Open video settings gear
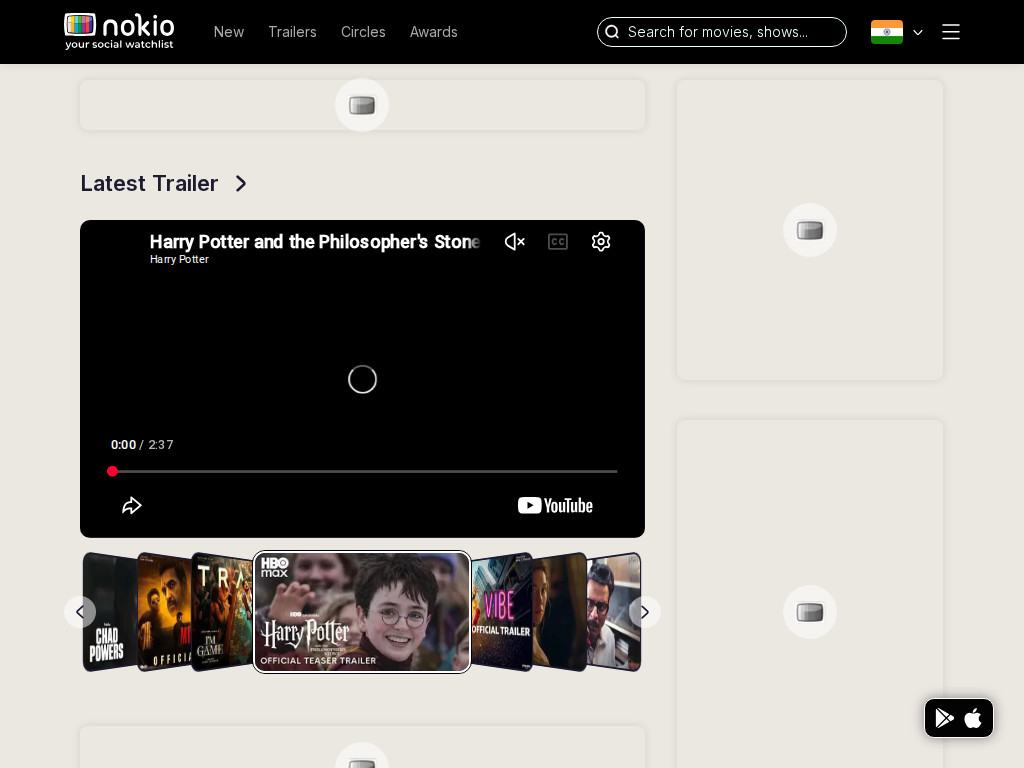The image size is (1024, 768). tap(601, 242)
